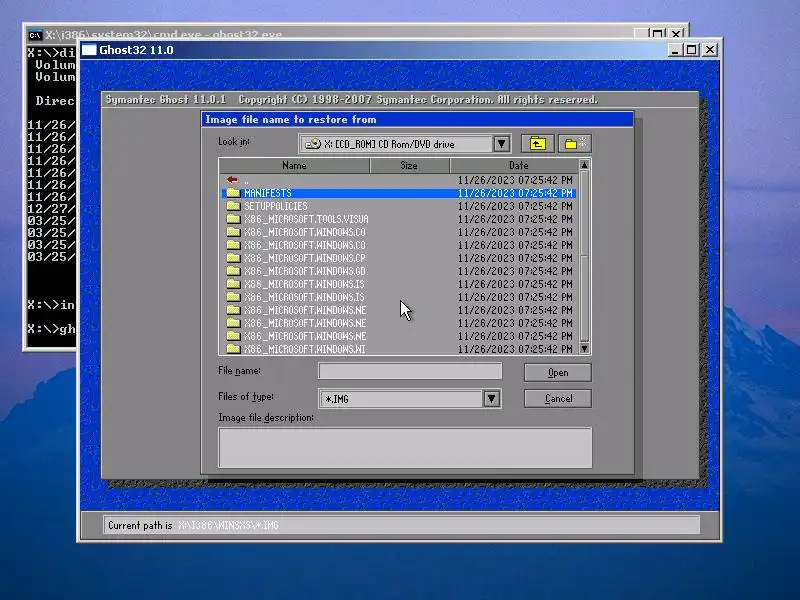Select the SETUPPOLICIES folder icon
Screen dimensions: 800x600
233,206
